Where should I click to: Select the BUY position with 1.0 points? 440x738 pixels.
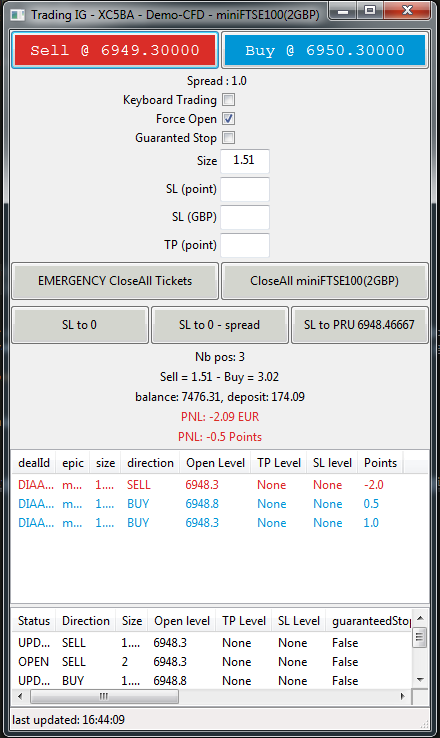coord(220,523)
